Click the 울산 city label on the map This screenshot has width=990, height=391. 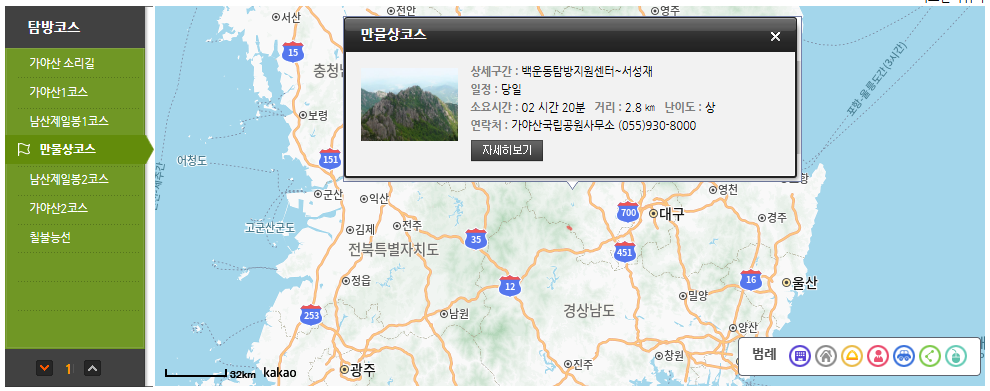[805, 283]
